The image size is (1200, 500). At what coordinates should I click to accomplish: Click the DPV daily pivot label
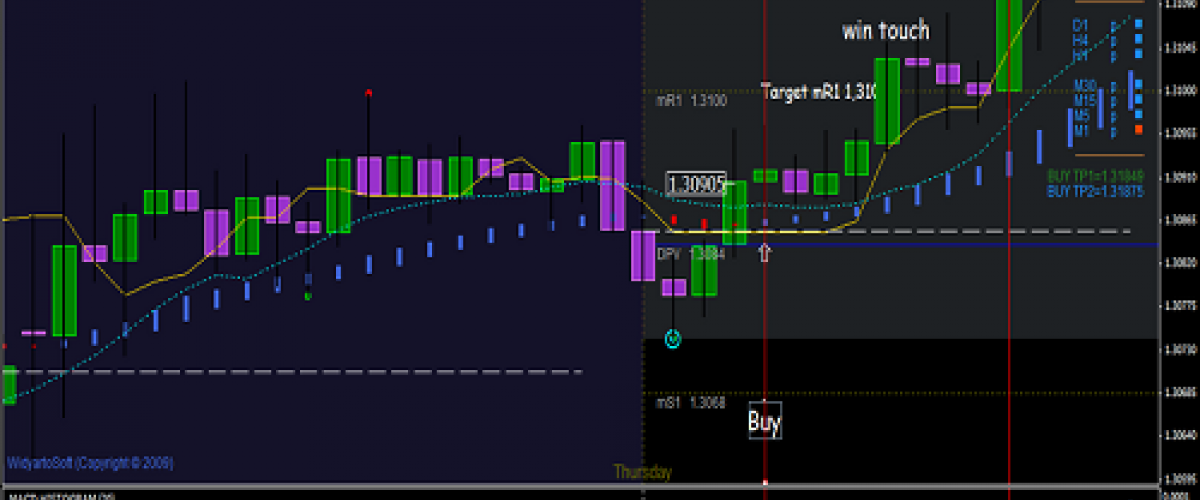[690, 255]
